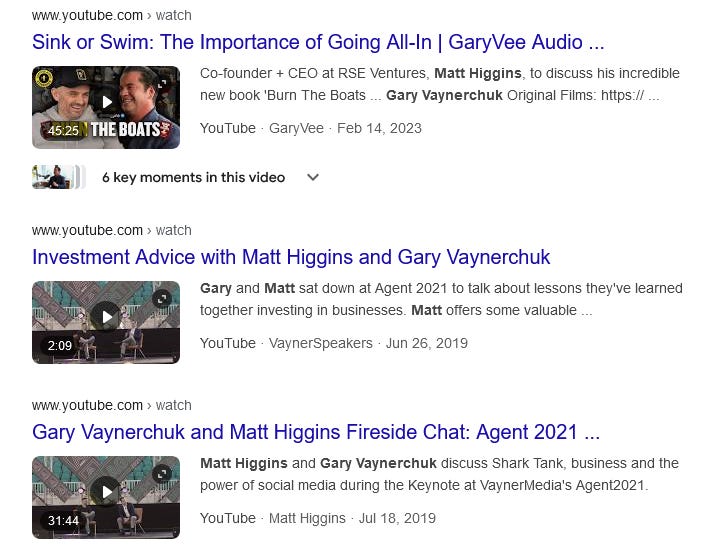This screenshot has width=712, height=552.
Task: Click the 'sat down at Agent 2021' snippet
Action: coord(441,299)
